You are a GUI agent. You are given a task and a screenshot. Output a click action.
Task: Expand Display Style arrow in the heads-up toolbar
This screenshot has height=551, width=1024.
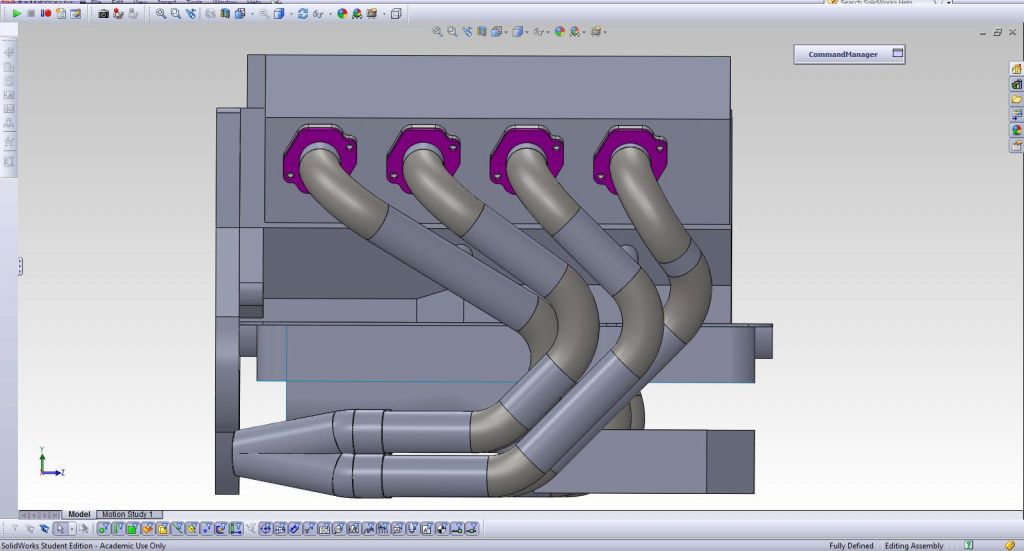528,32
